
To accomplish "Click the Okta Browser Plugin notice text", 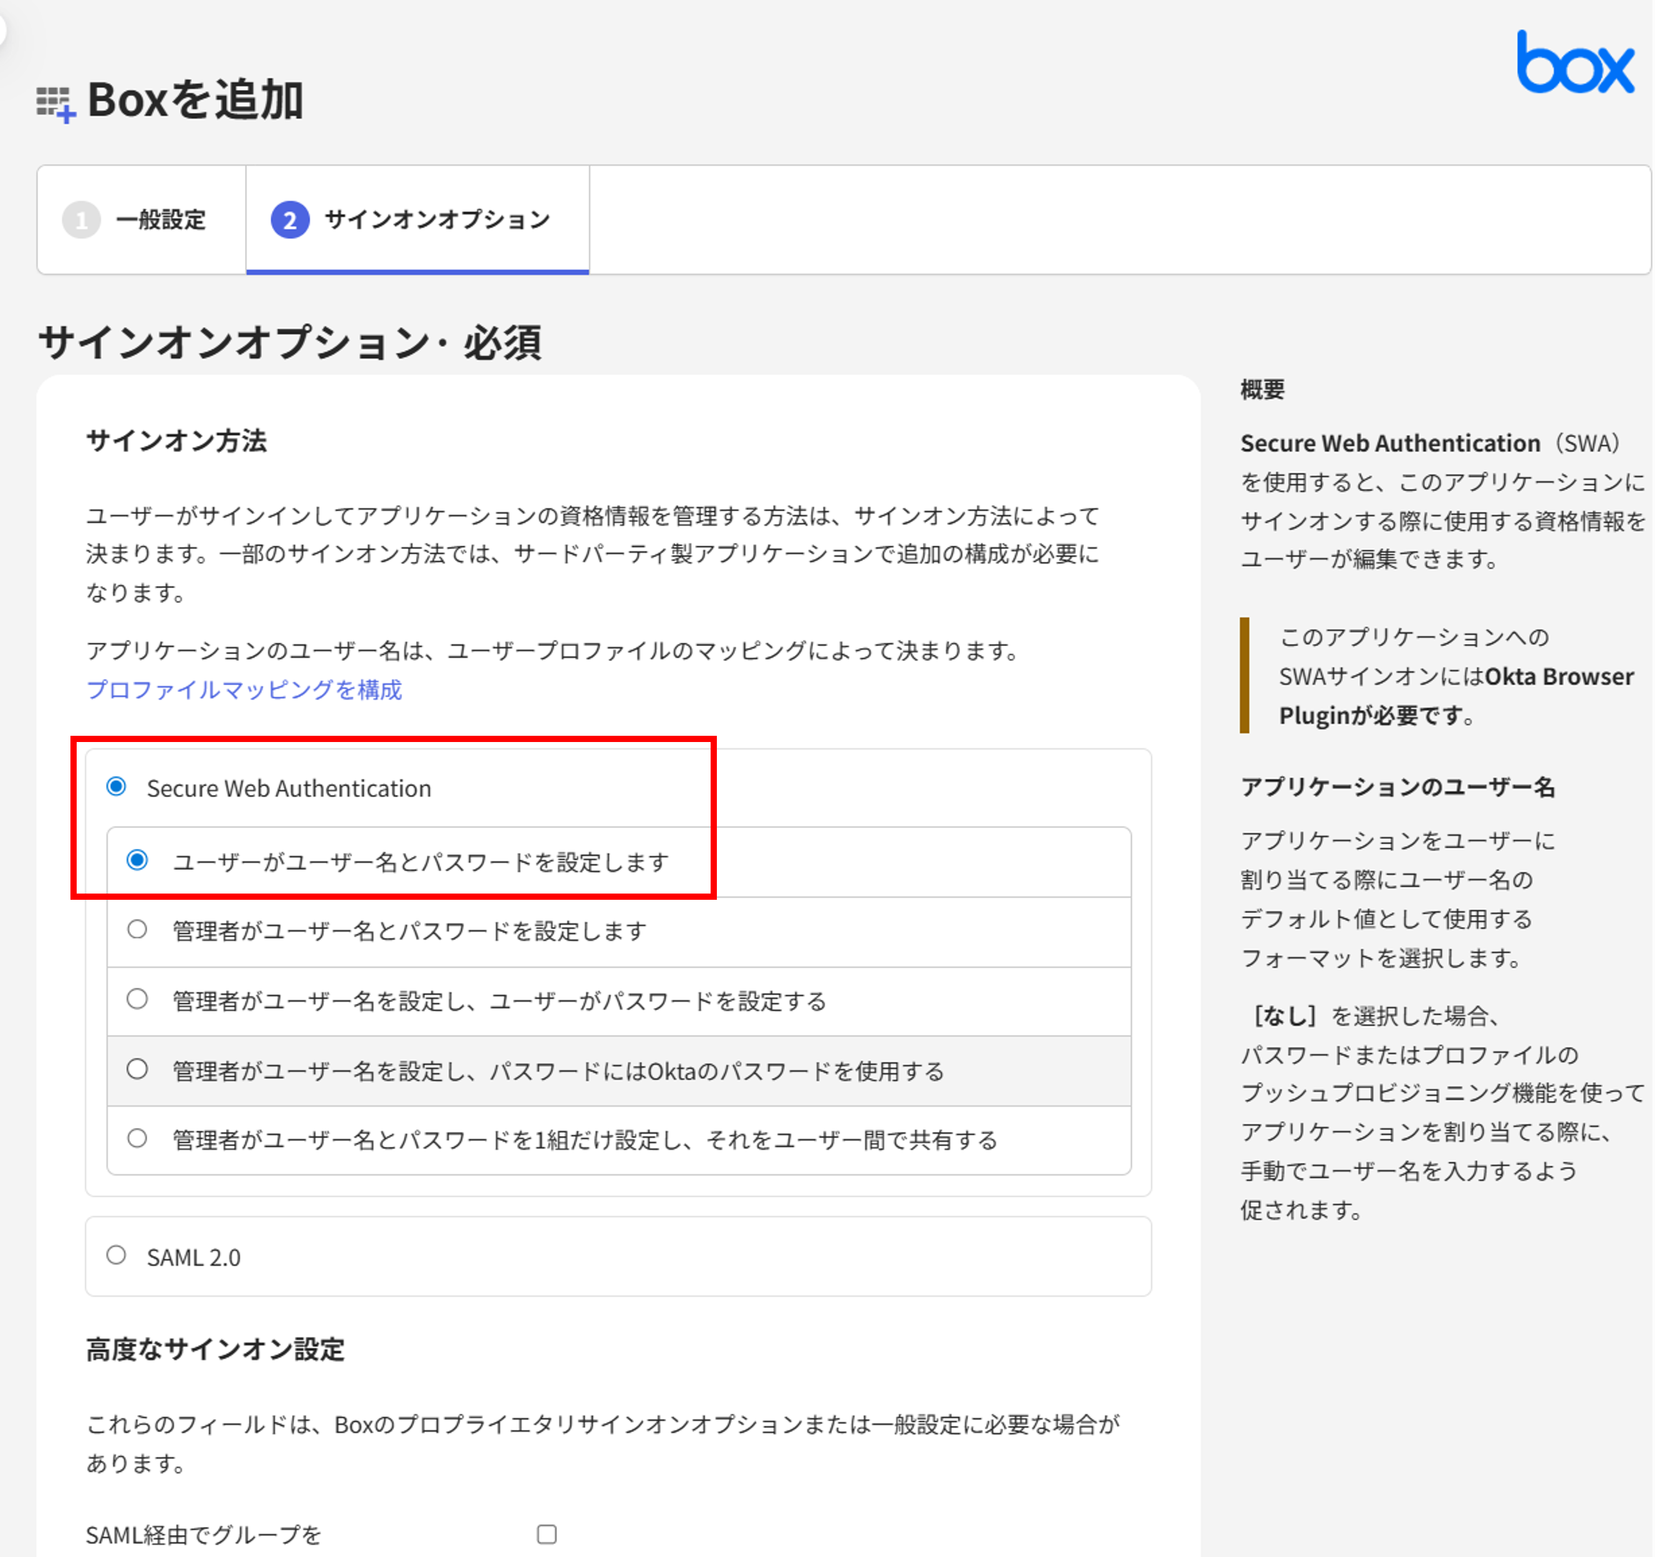I will [x=1455, y=676].
